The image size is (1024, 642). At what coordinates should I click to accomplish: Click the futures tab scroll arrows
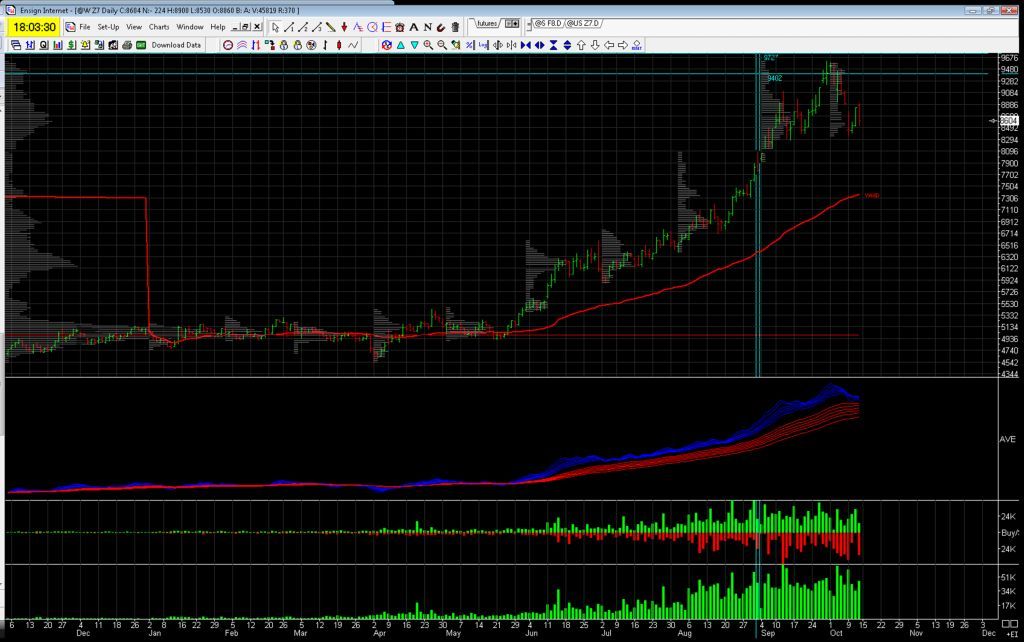(513, 24)
